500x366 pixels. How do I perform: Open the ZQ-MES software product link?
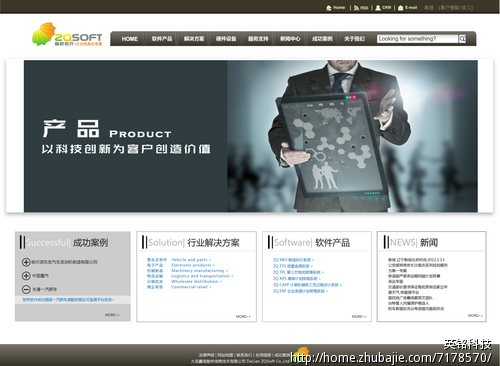(x=293, y=260)
